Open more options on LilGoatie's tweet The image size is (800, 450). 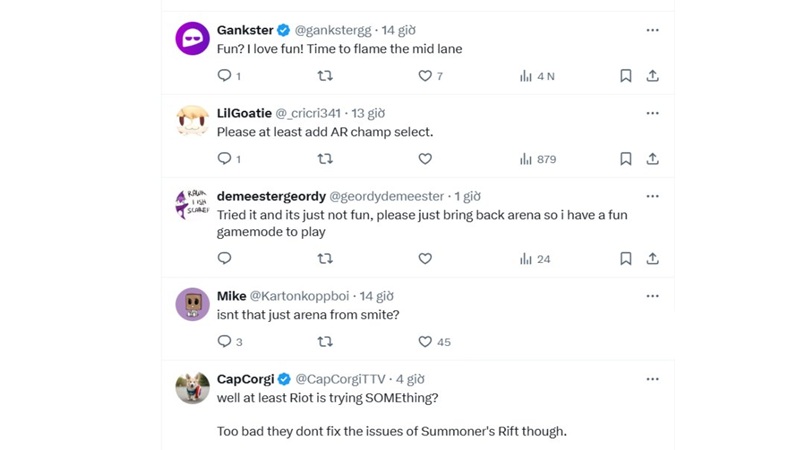pyautogui.click(x=652, y=113)
